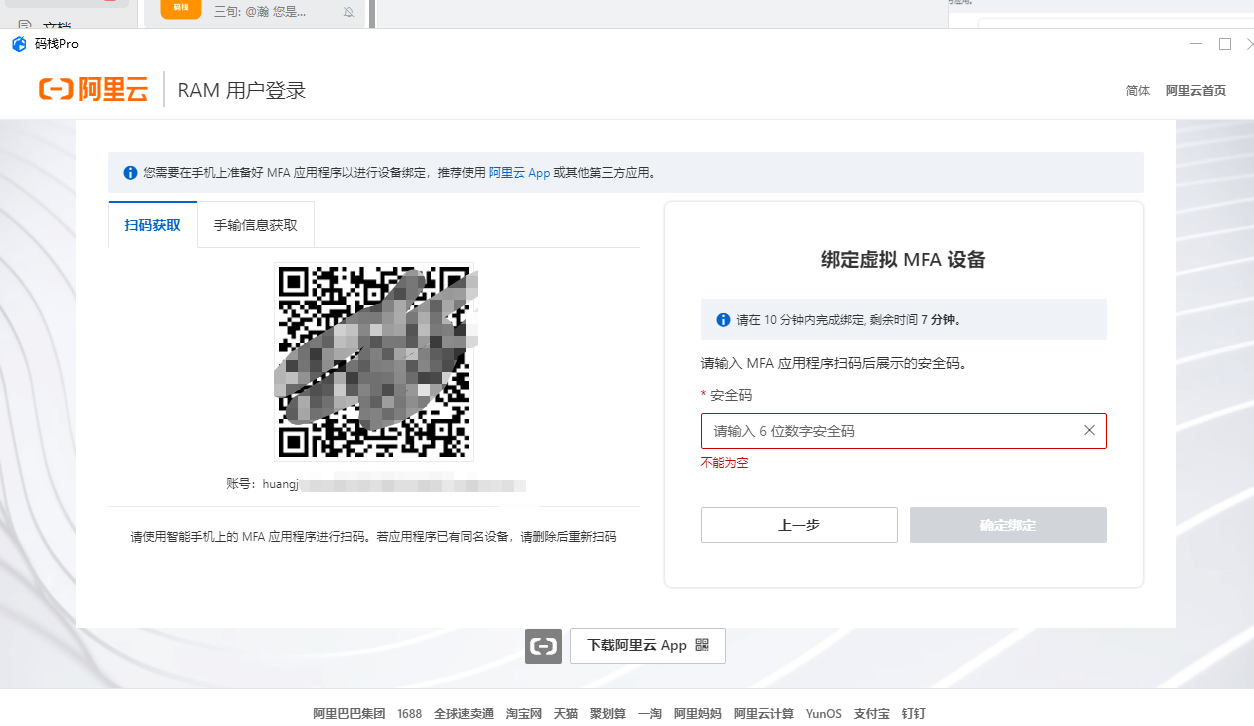This screenshot has height=726, width=1254.
Task: Click the RAM 用户登录 title text
Action: tap(242, 90)
